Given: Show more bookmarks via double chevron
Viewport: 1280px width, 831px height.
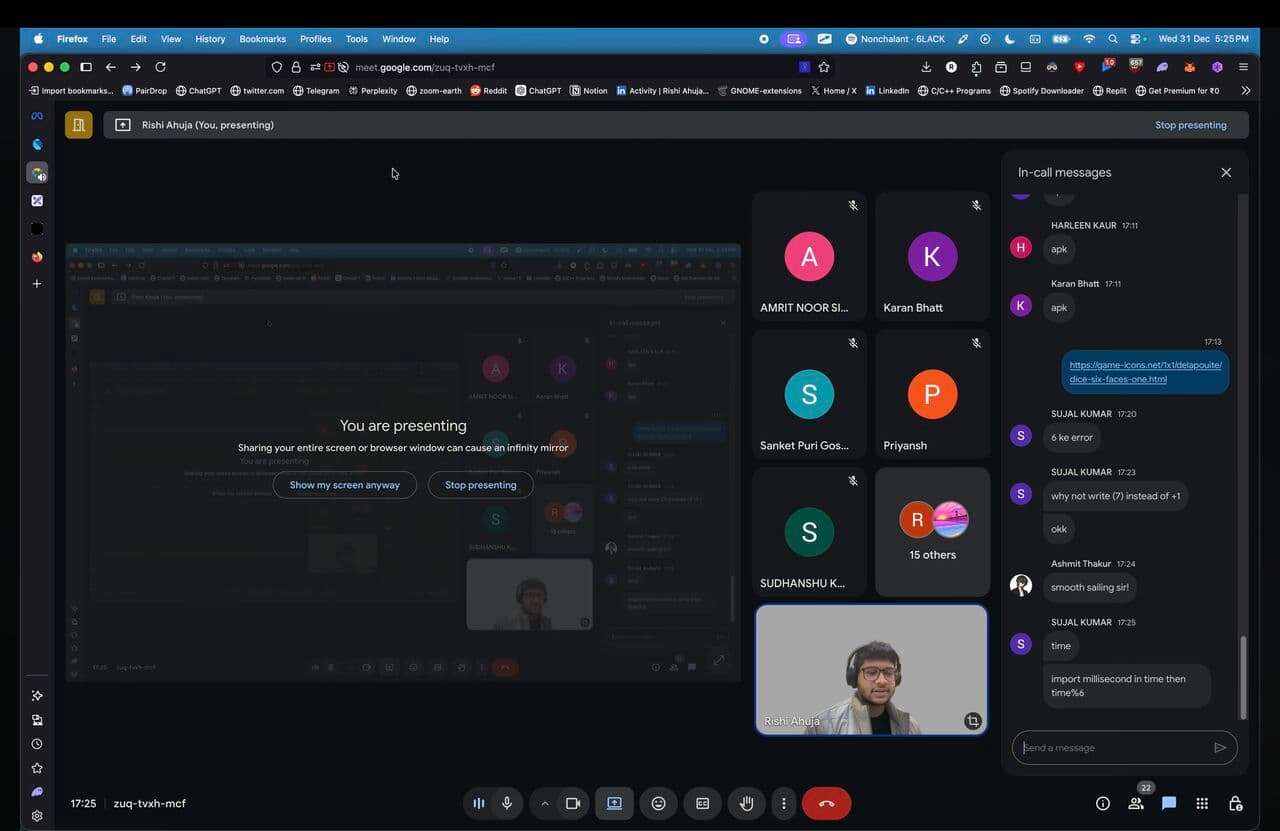Looking at the screenshot, I should [1245, 90].
